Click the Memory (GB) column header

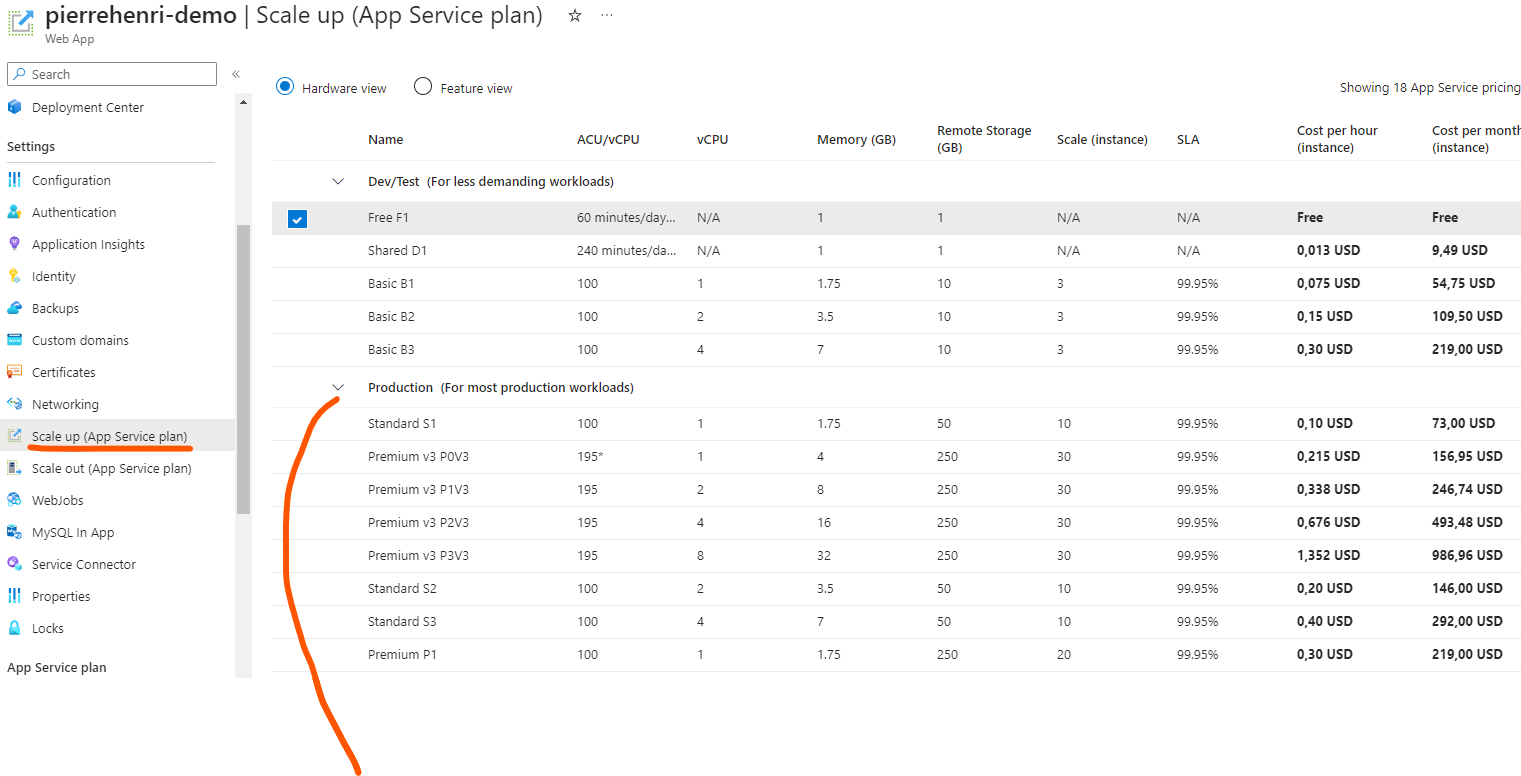(x=856, y=140)
